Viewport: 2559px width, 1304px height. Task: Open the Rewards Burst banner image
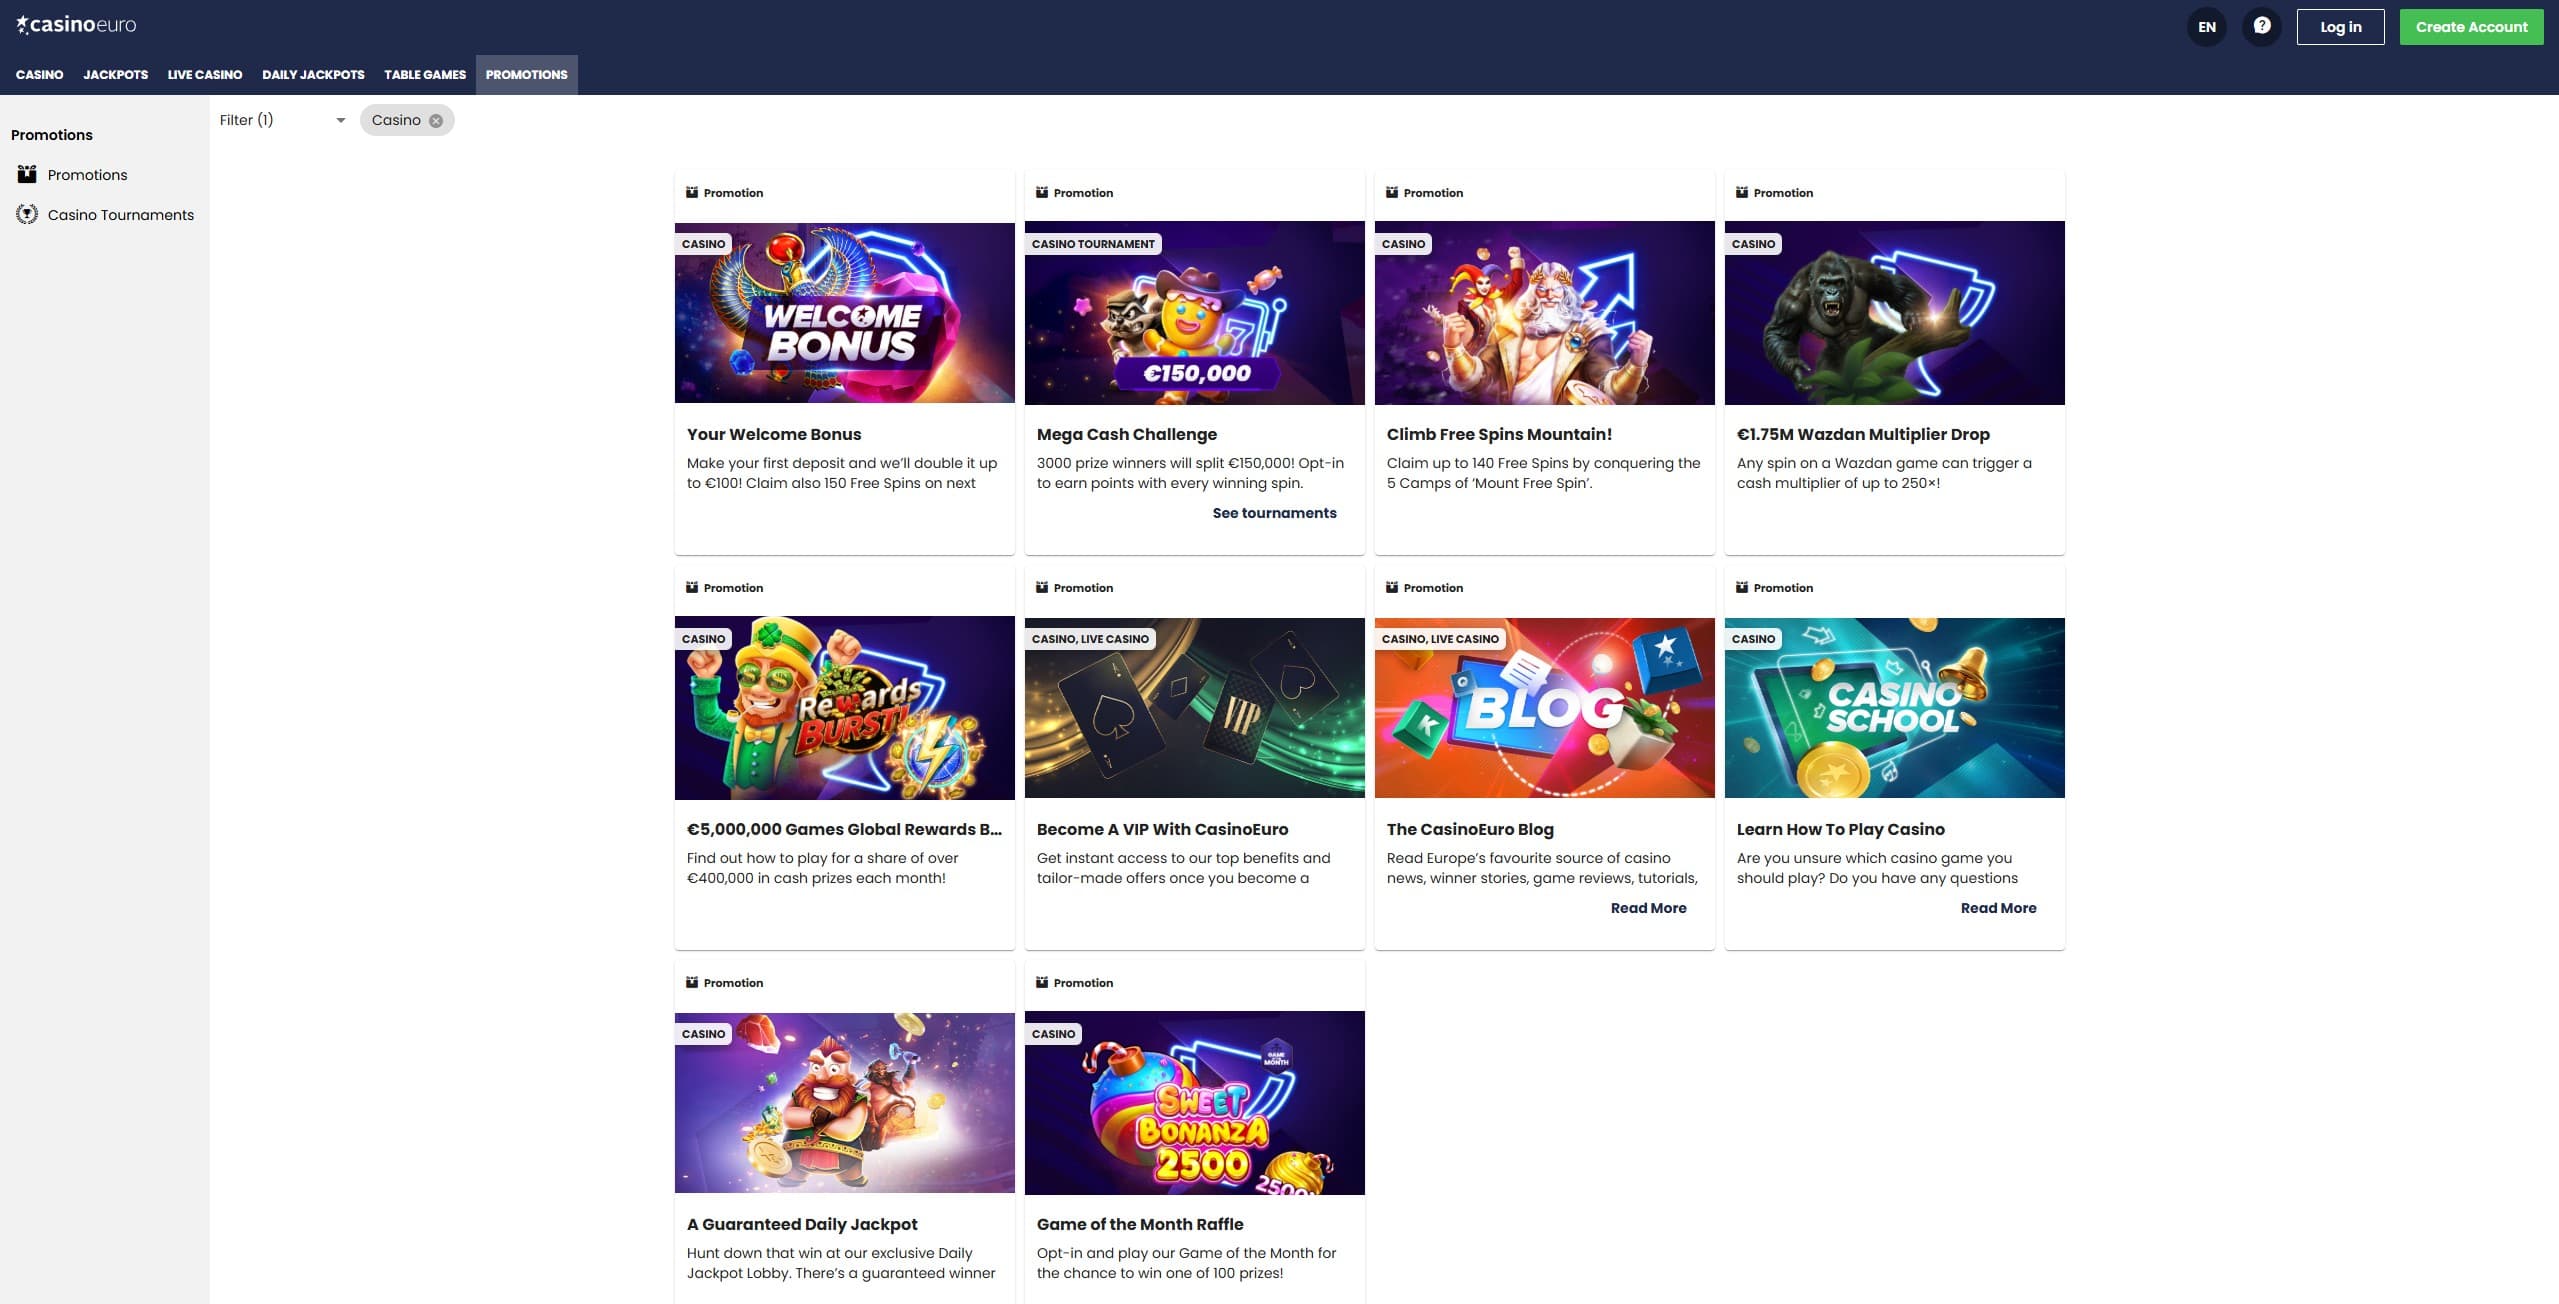click(x=844, y=708)
